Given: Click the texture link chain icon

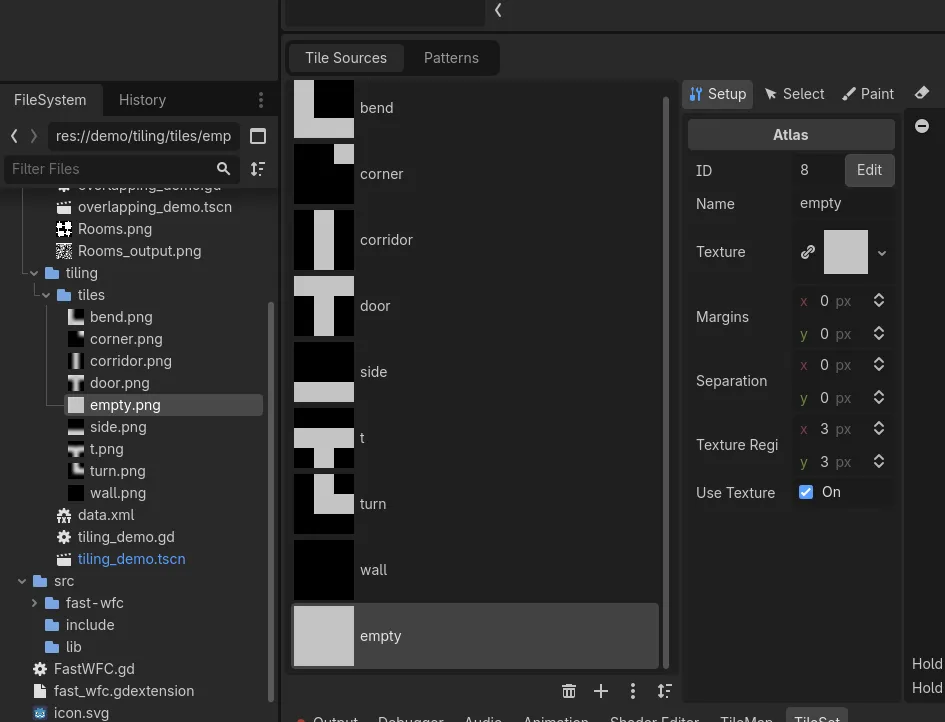Looking at the screenshot, I should pos(808,252).
